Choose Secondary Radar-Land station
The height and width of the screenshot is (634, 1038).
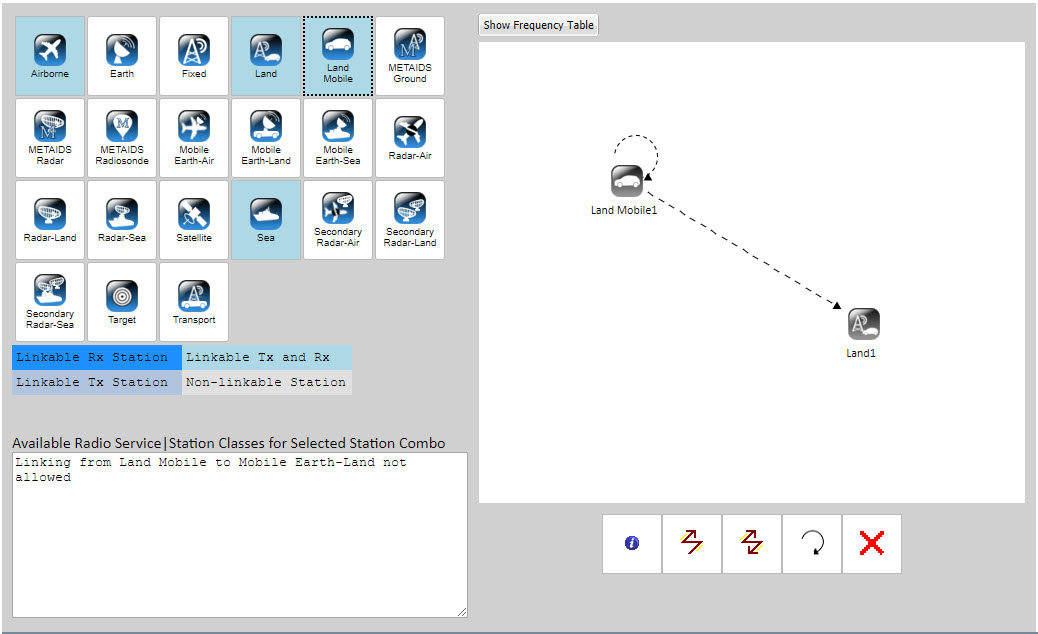410,220
